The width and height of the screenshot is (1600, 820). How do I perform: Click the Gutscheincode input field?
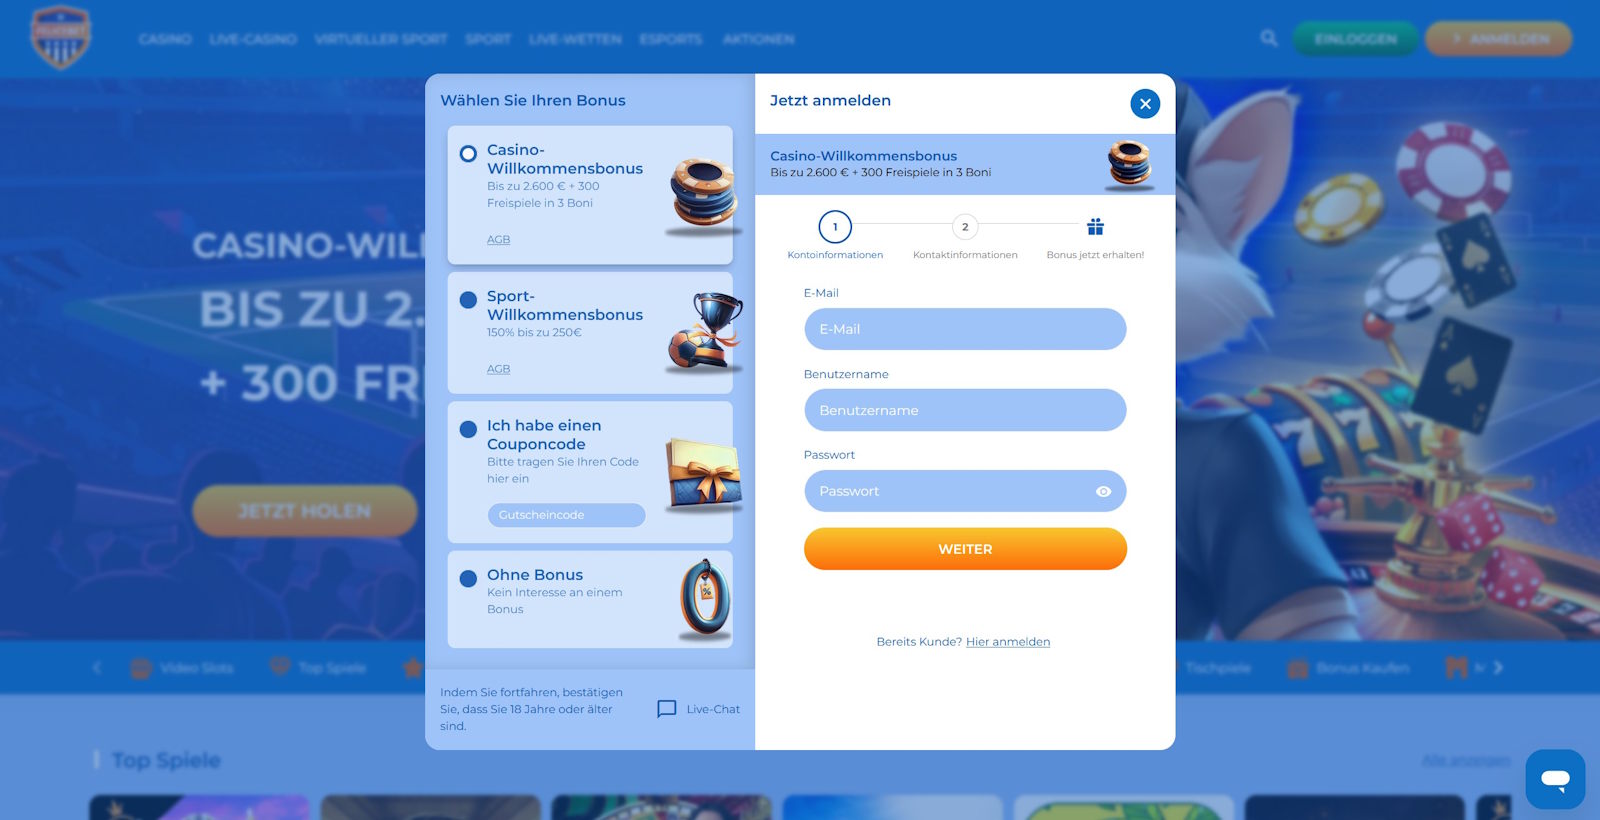point(566,515)
